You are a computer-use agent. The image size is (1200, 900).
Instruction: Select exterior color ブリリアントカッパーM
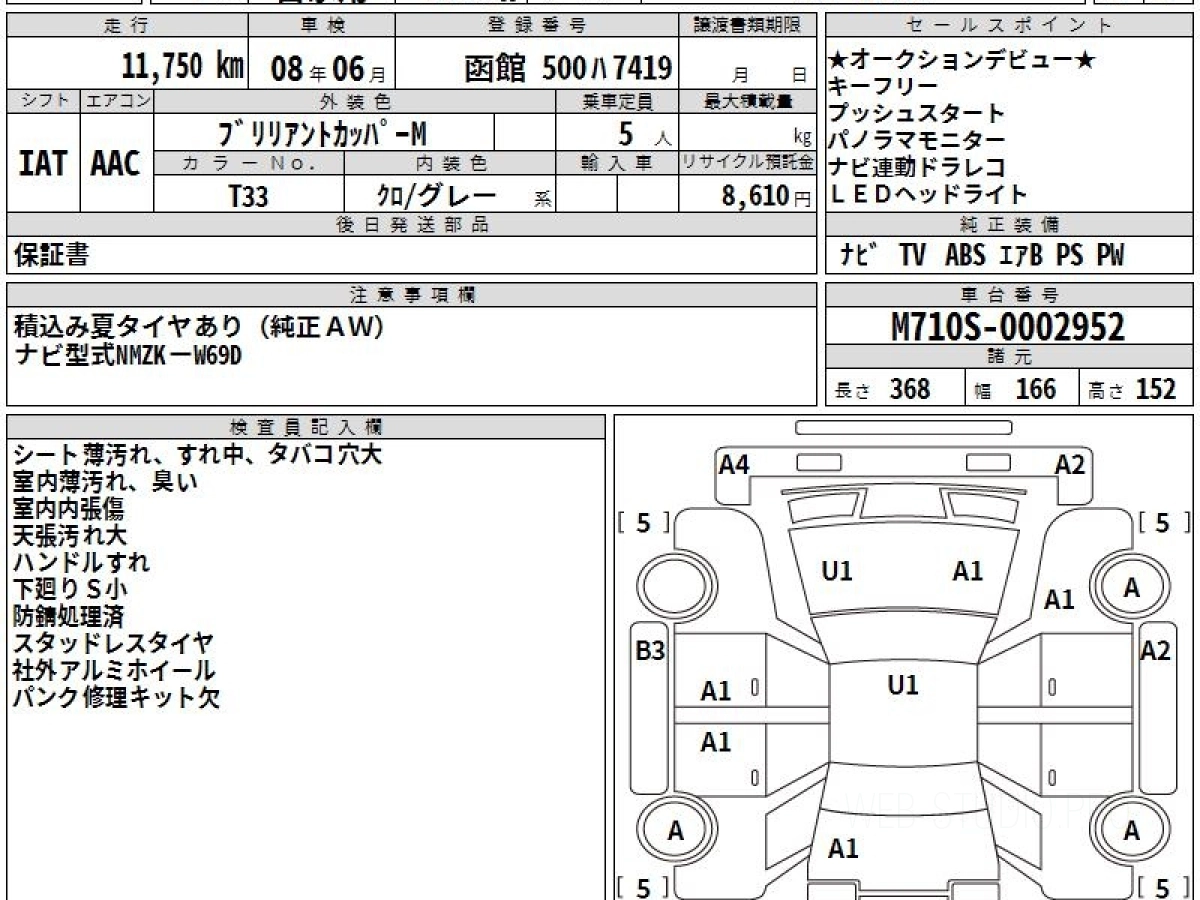pyautogui.click(x=322, y=132)
